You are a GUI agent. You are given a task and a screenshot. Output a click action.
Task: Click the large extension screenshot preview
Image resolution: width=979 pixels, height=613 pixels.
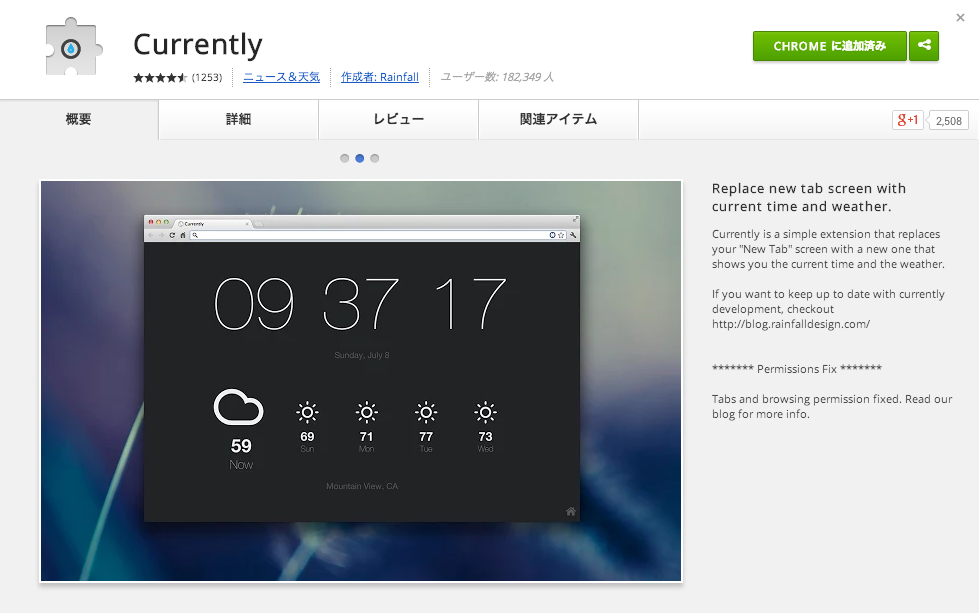pyautogui.click(x=361, y=381)
